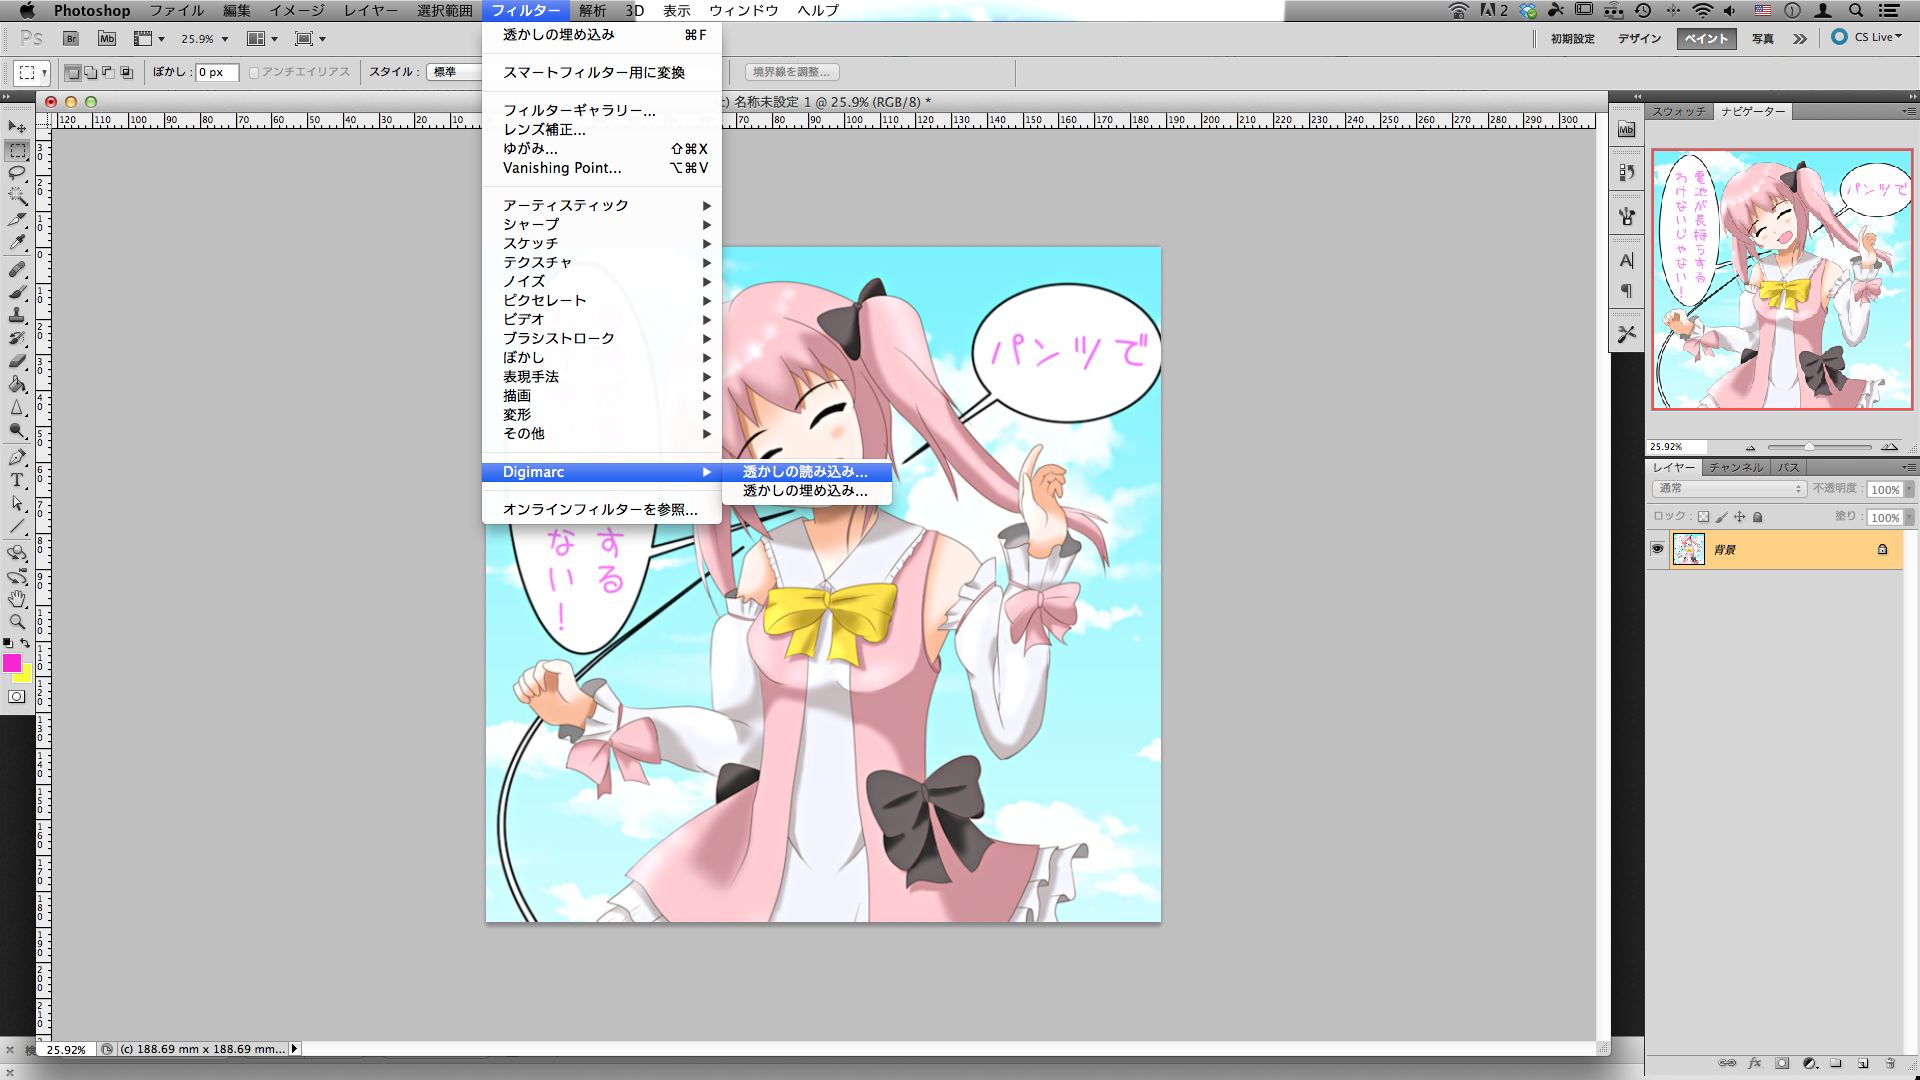The height and width of the screenshot is (1080, 1920).
Task: Select the Pen tool
Action: coord(17,457)
